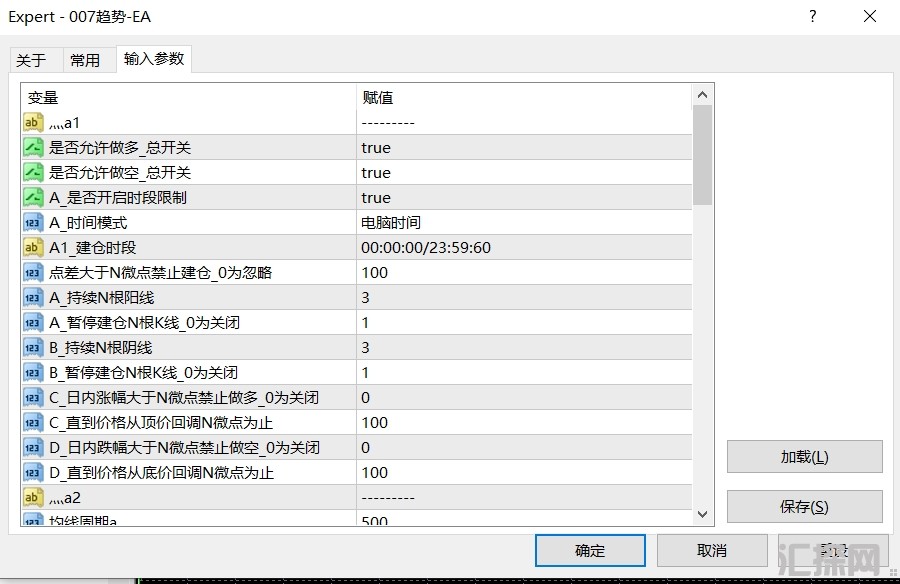Click the integer icon for A_暂停建仓N根K线

pyautogui.click(x=33, y=322)
